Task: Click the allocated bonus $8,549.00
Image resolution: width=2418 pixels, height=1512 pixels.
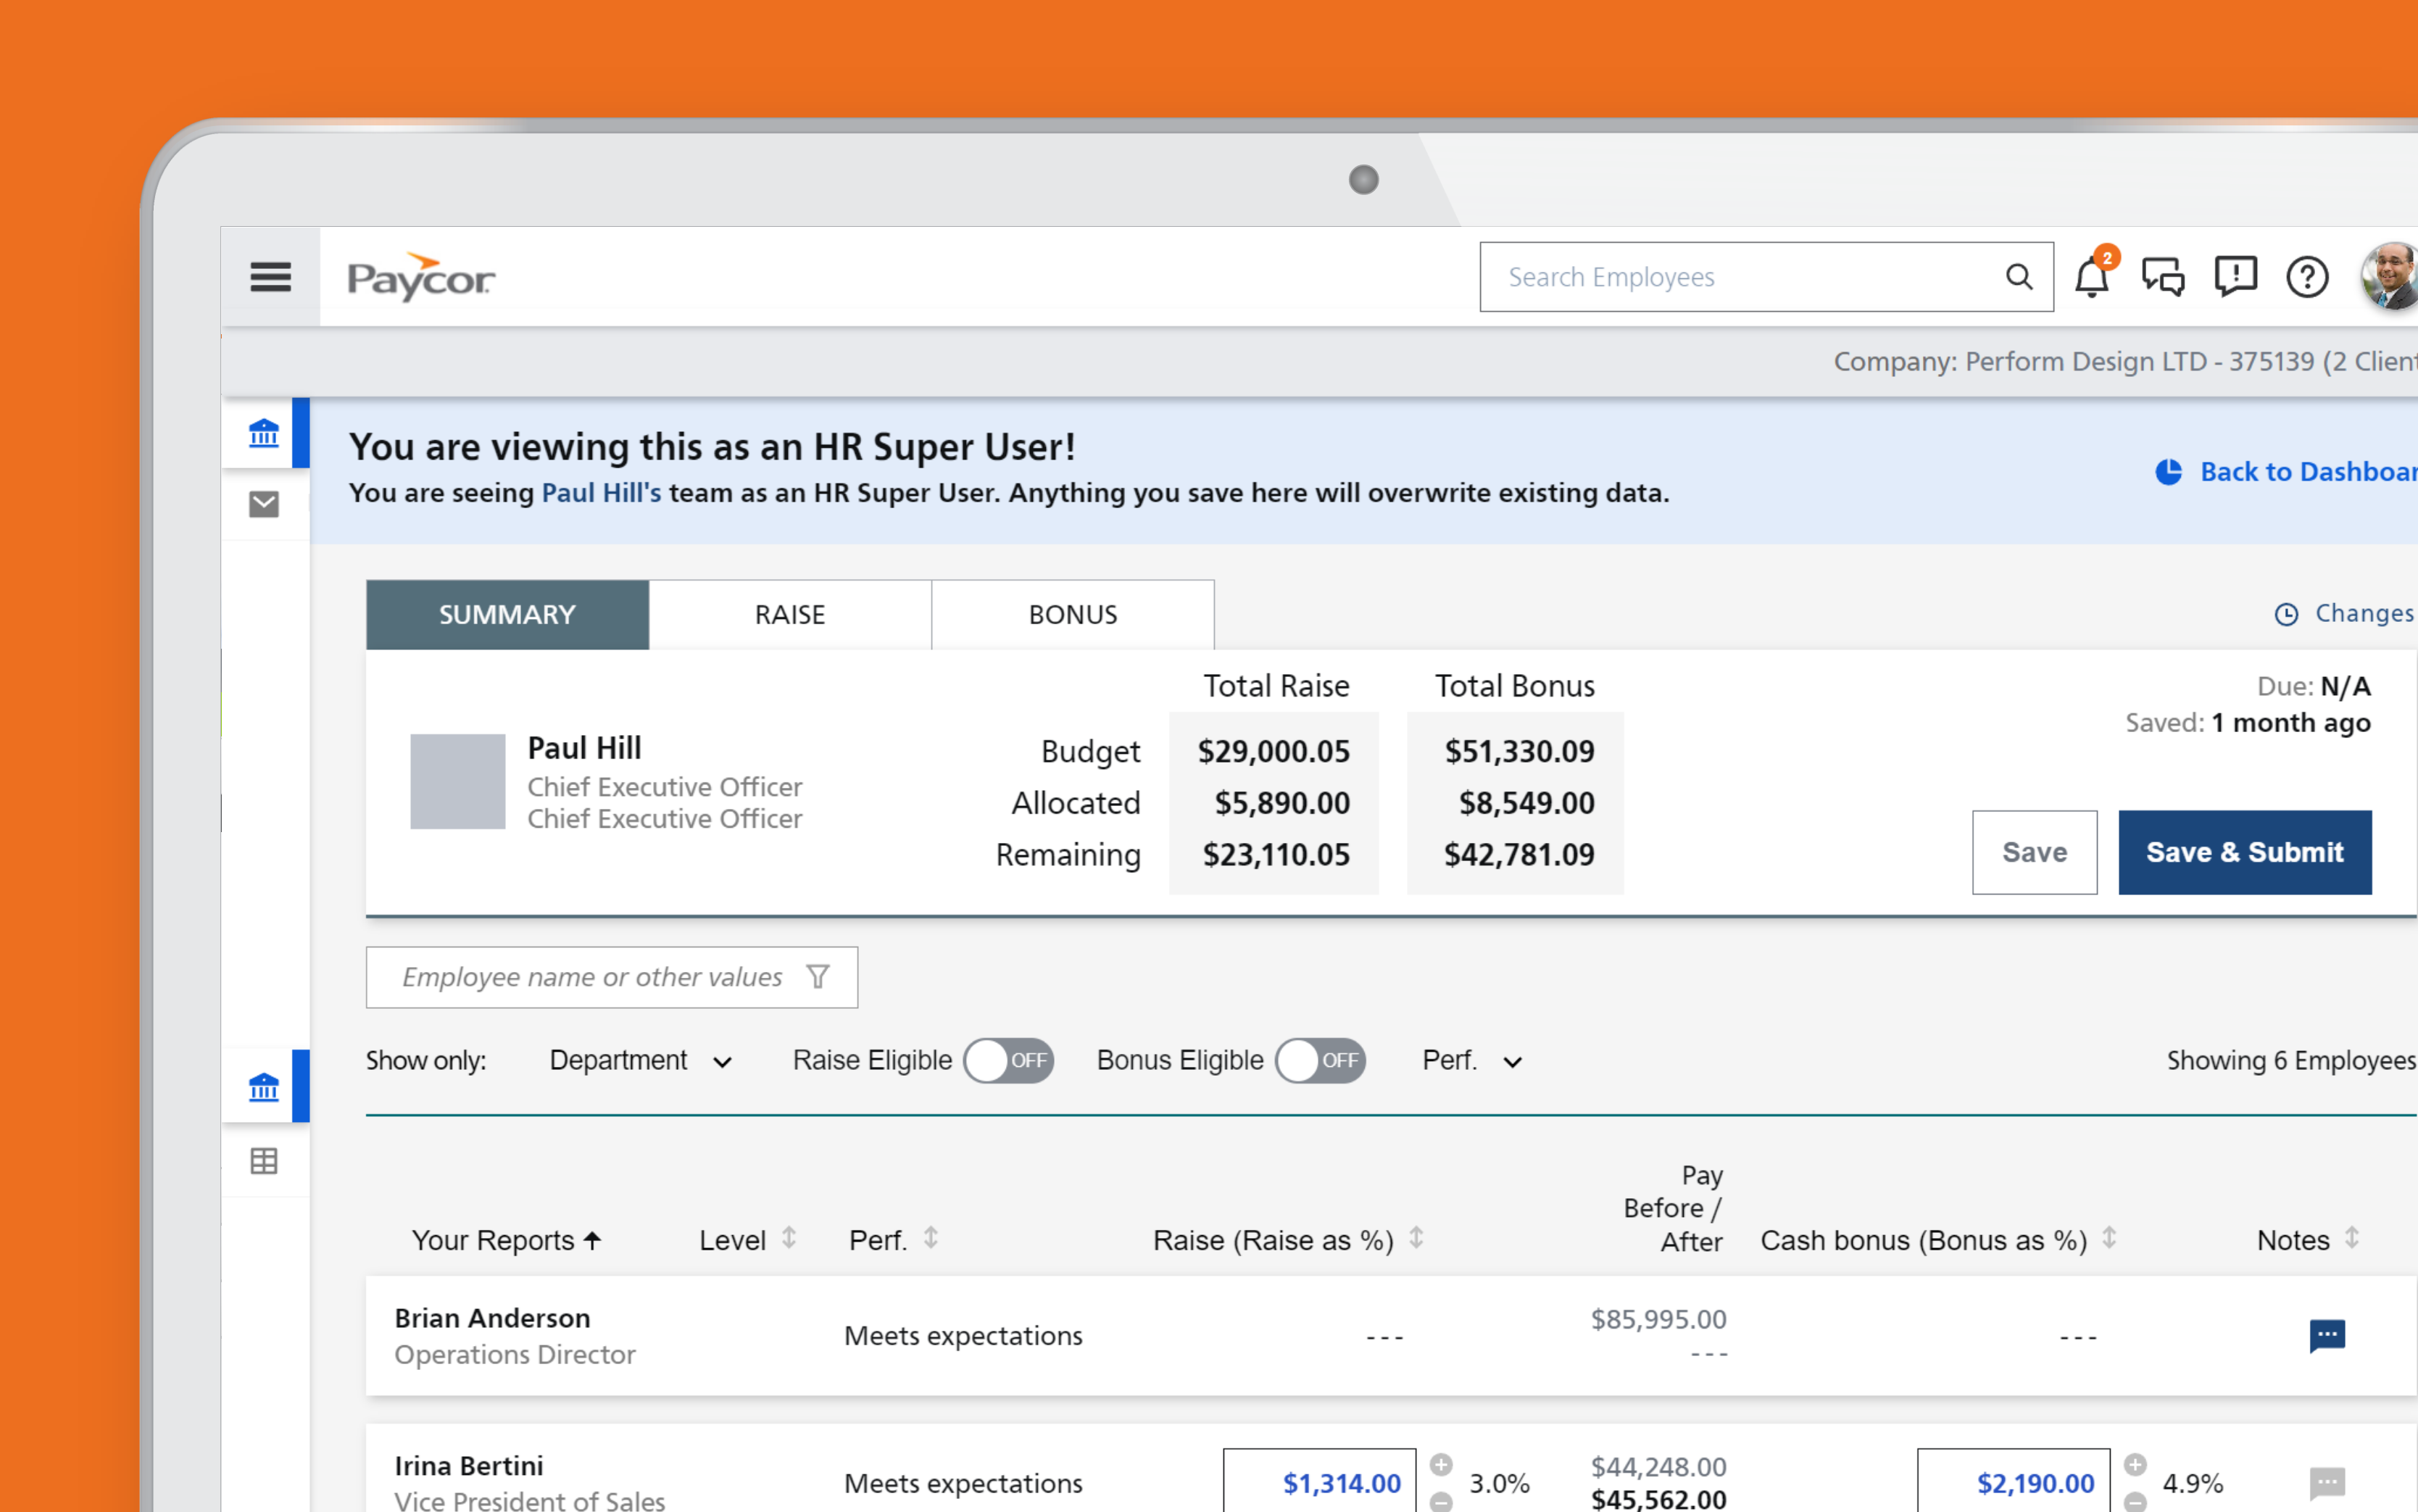Action: (1526, 803)
